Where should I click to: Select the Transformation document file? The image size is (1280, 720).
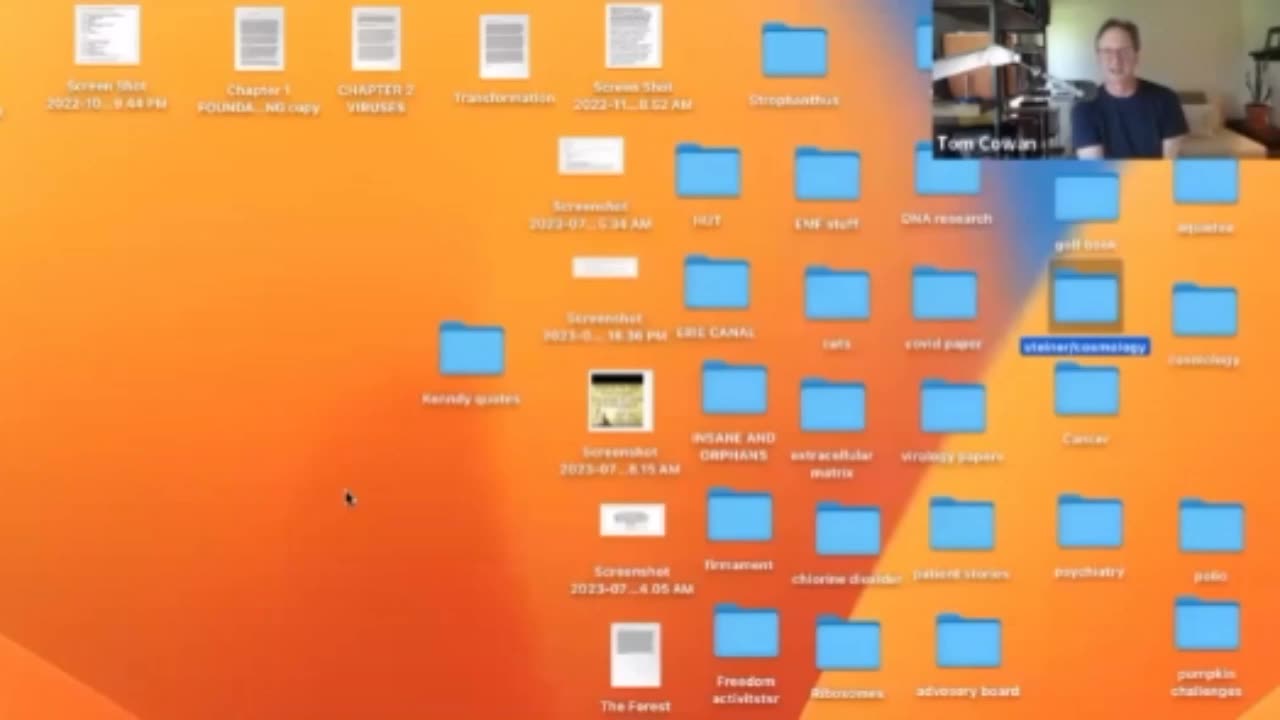coord(504,47)
